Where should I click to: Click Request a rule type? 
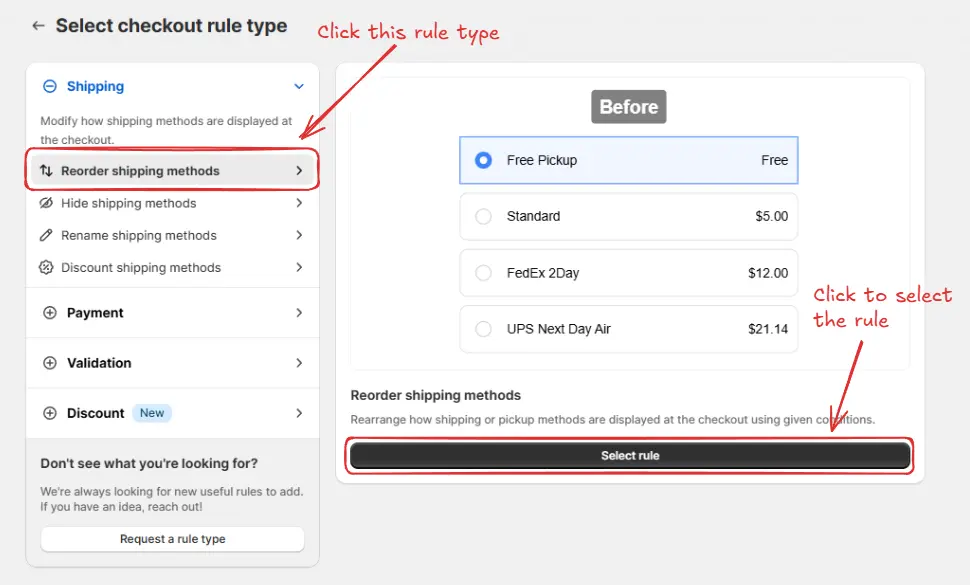[x=171, y=539]
